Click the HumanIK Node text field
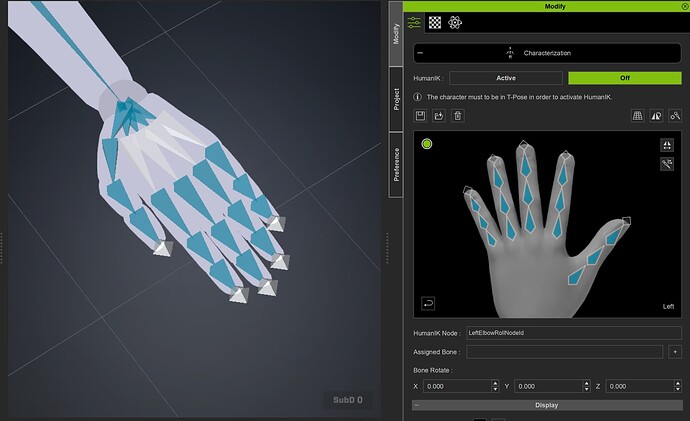 pyautogui.click(x=572, y=333)
